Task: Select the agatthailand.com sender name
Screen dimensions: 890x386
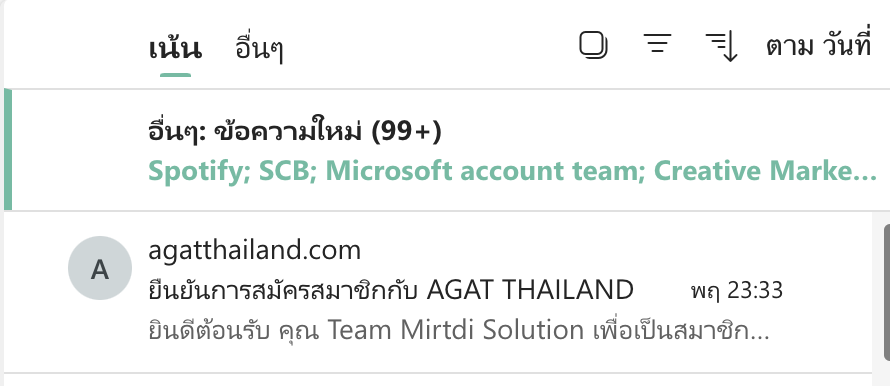Action: (x=254, y=250)
